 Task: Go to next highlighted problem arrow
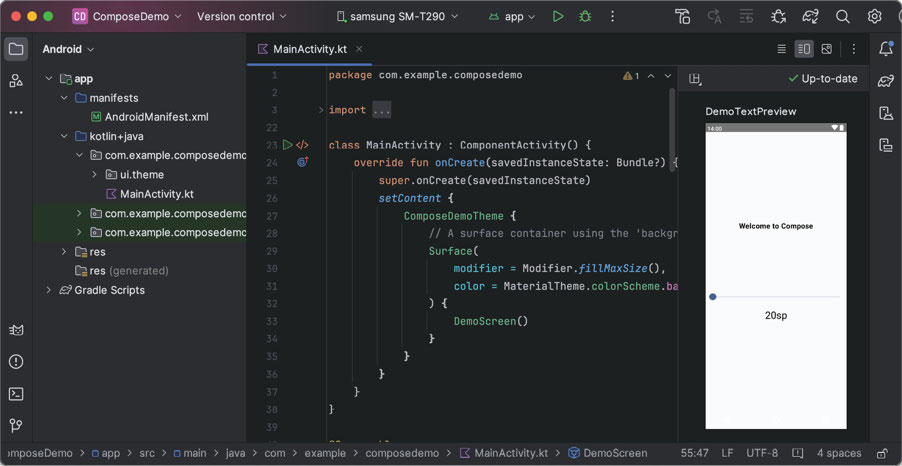[668, 75]
